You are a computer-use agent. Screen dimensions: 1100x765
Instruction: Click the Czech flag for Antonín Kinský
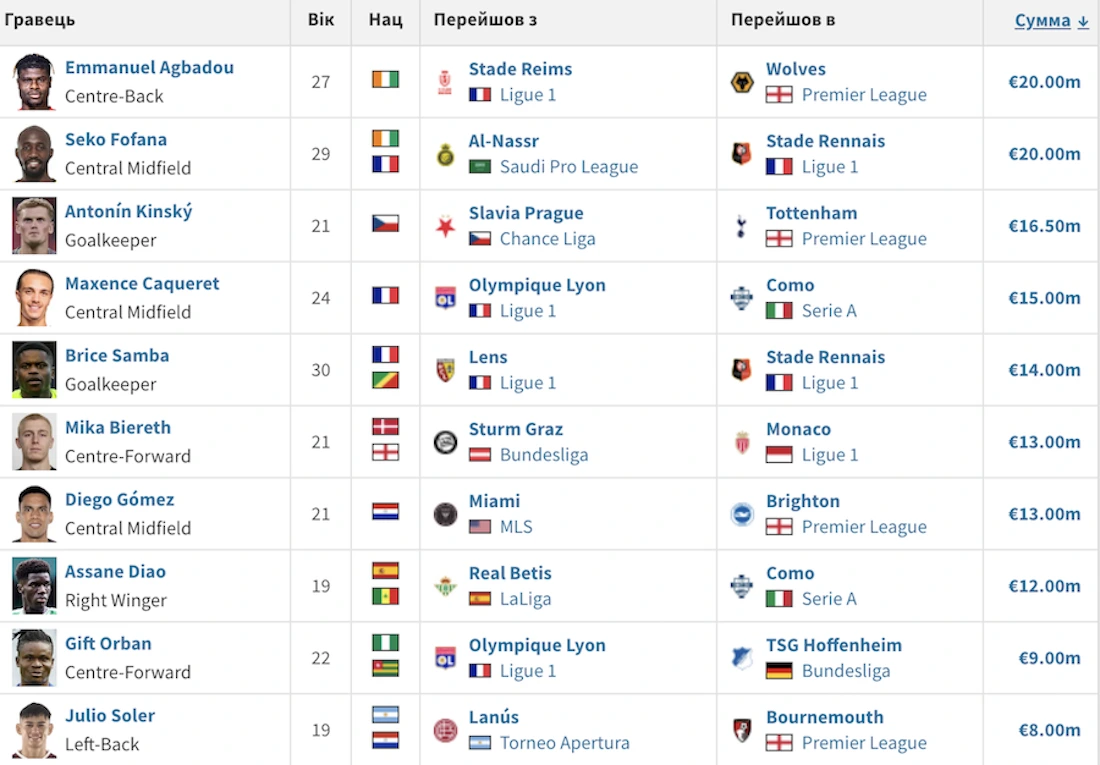pos(385,223)
